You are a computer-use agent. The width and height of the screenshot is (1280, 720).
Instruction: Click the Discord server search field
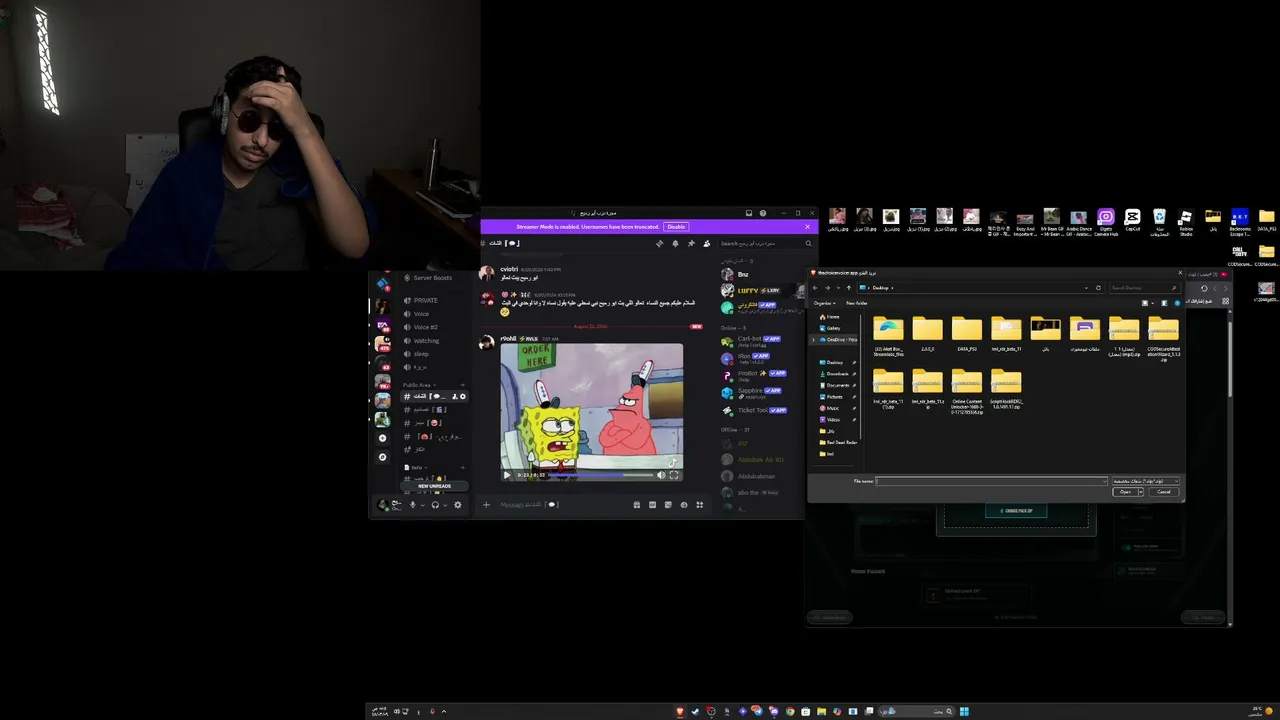point(766,243)
